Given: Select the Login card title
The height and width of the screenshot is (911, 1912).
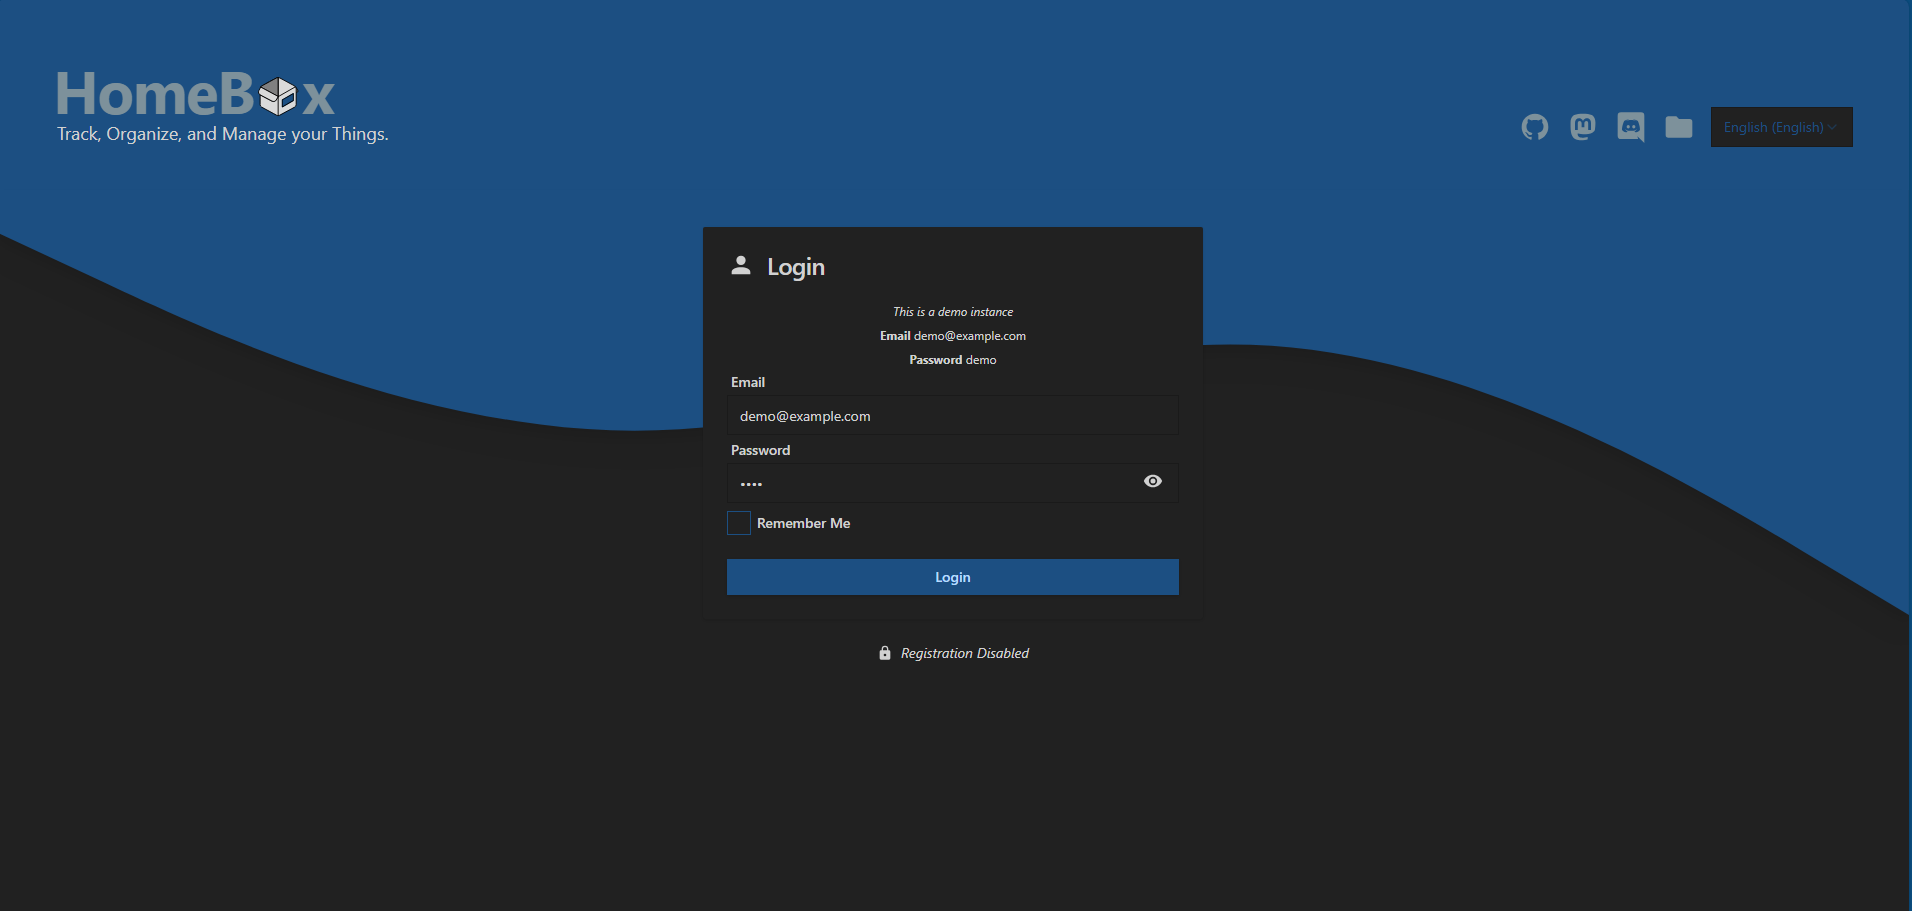Looking at the screenshot, I should [795, 266].
